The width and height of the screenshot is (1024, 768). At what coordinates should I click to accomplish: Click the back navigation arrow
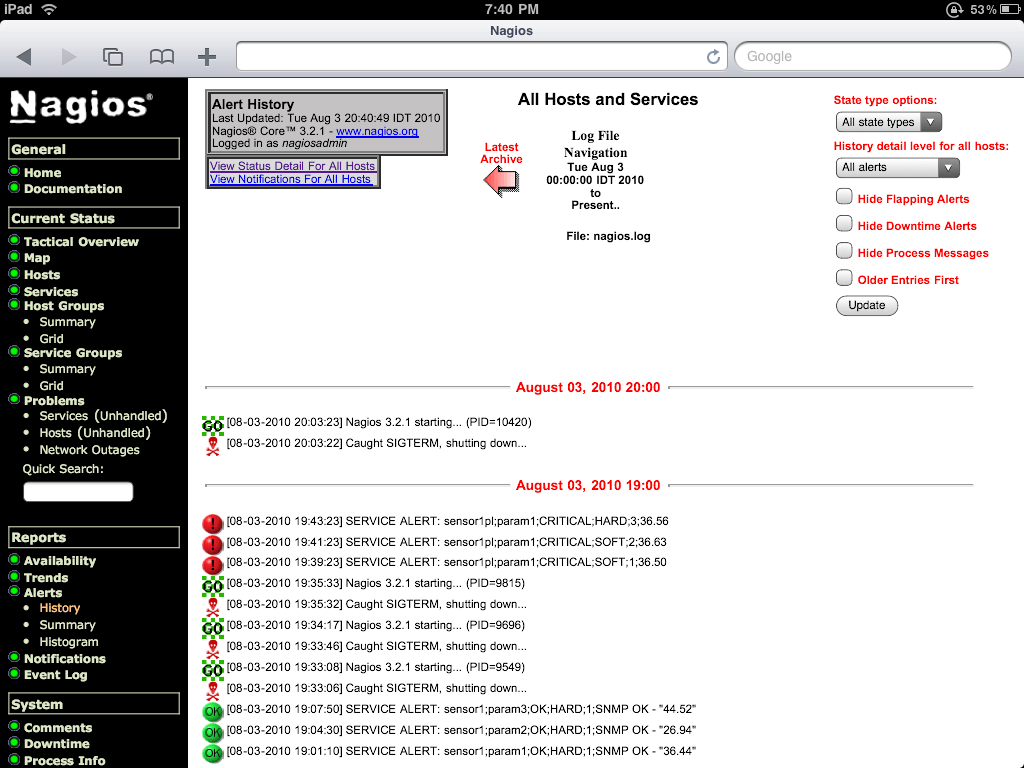24,57
